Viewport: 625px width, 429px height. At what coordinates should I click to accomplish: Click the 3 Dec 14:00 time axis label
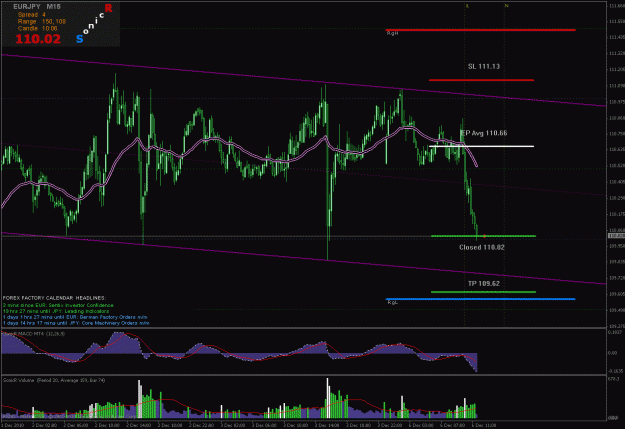(327, 425)
